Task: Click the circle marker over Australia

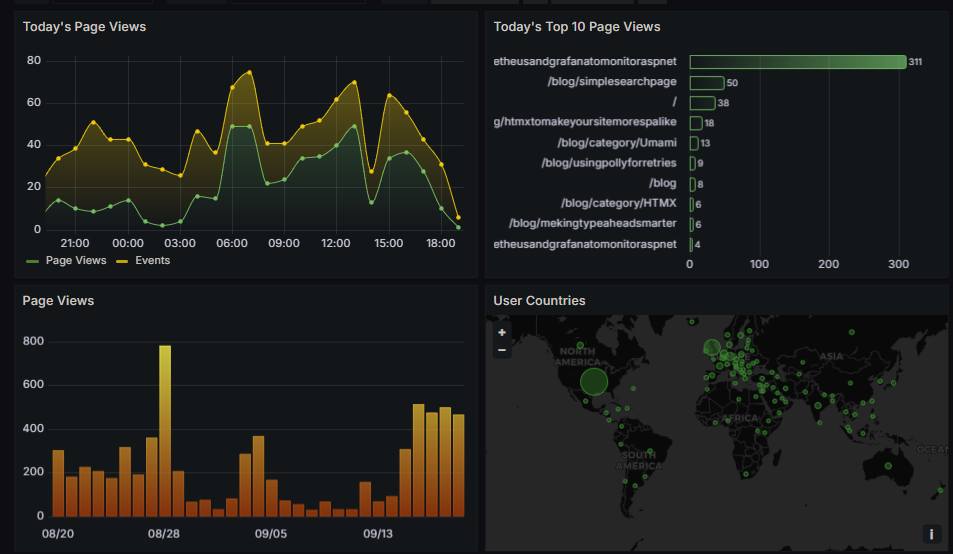Action: [888, 466]
